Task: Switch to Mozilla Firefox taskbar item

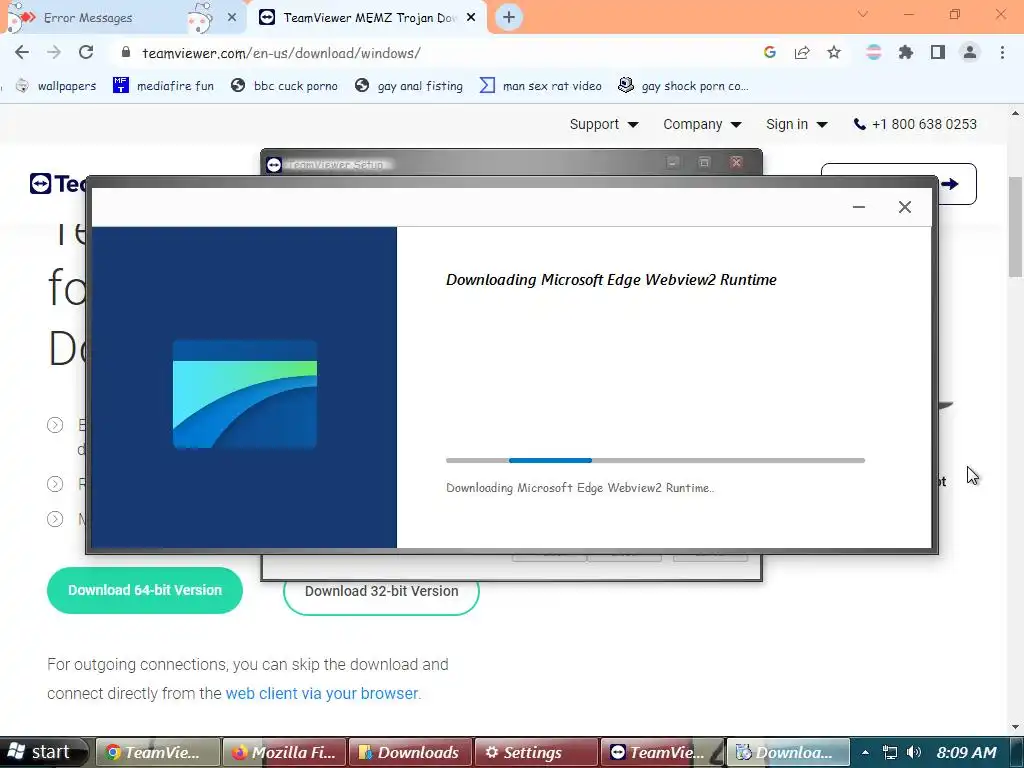Action: pyautogui.click(x=284, y=752)
